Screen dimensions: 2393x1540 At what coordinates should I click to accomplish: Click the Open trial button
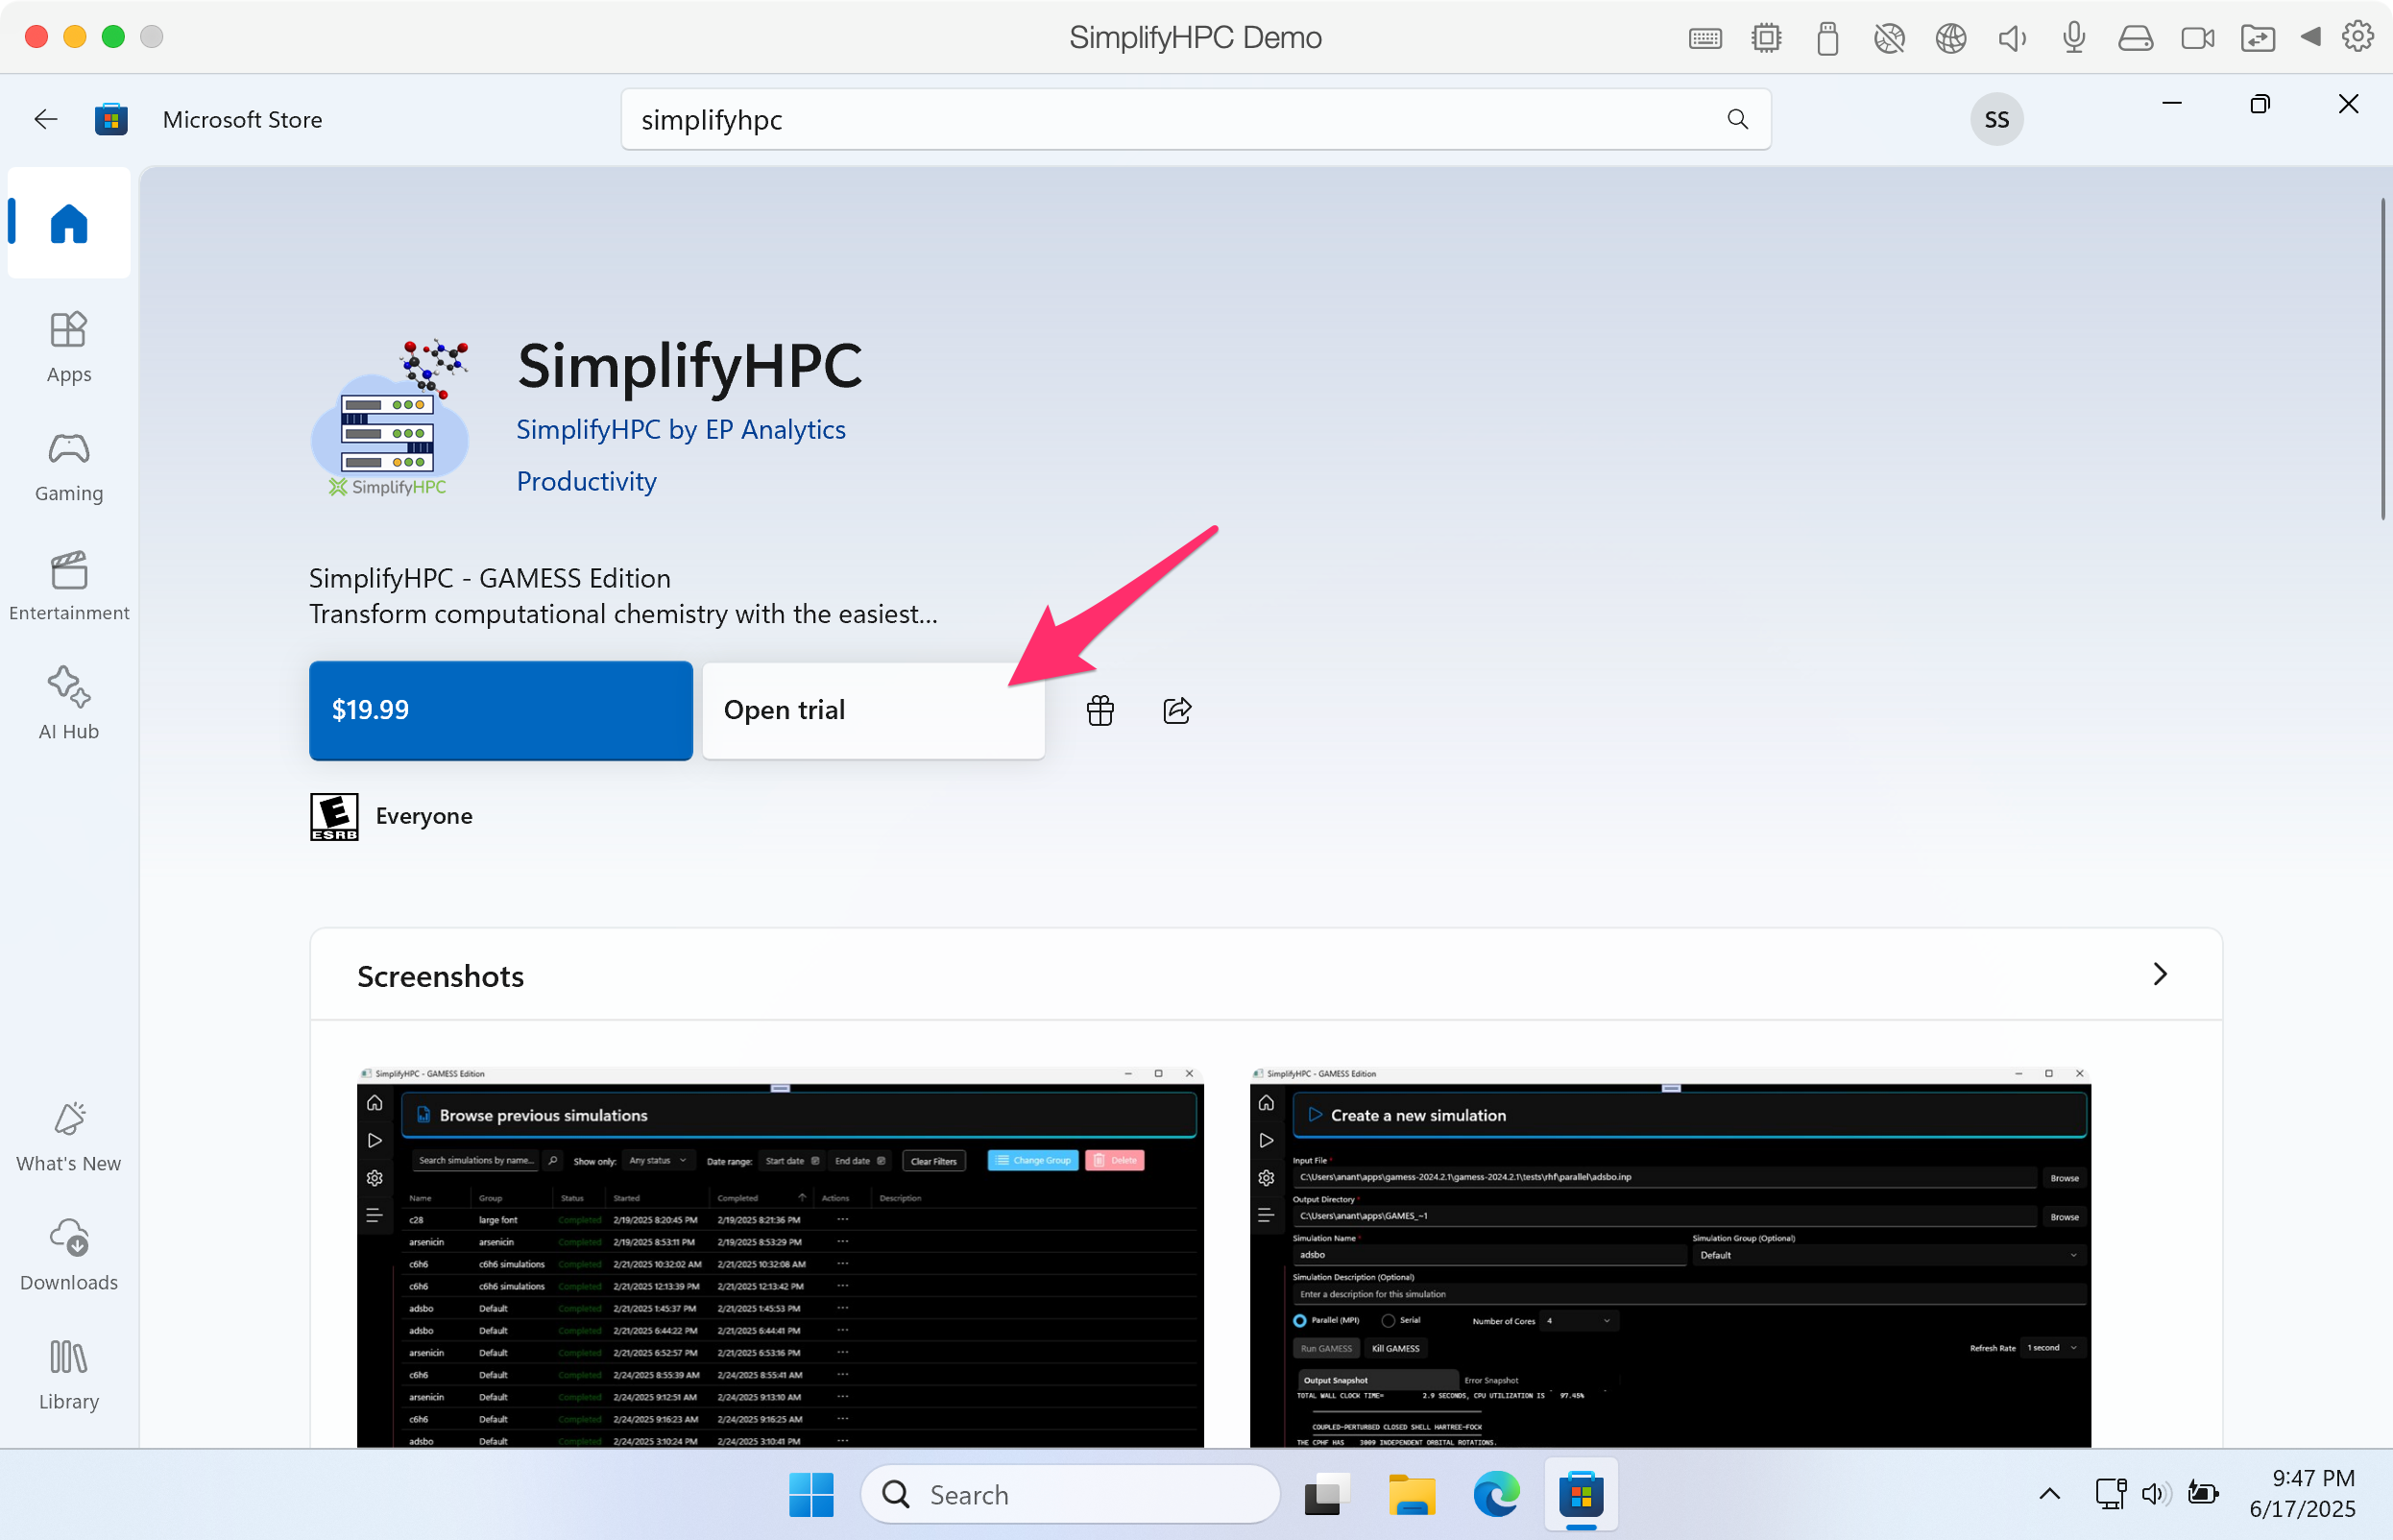(x=872, y=710)
